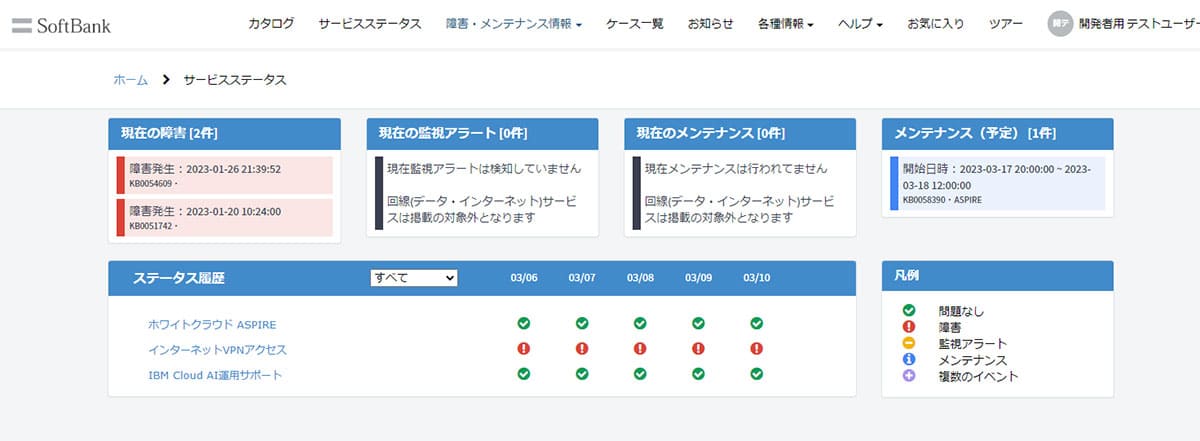Viewport: 1200px width, 441px height.
Task: Open scheduled maintenance entry KB0058390
Action: pos(998,183)
